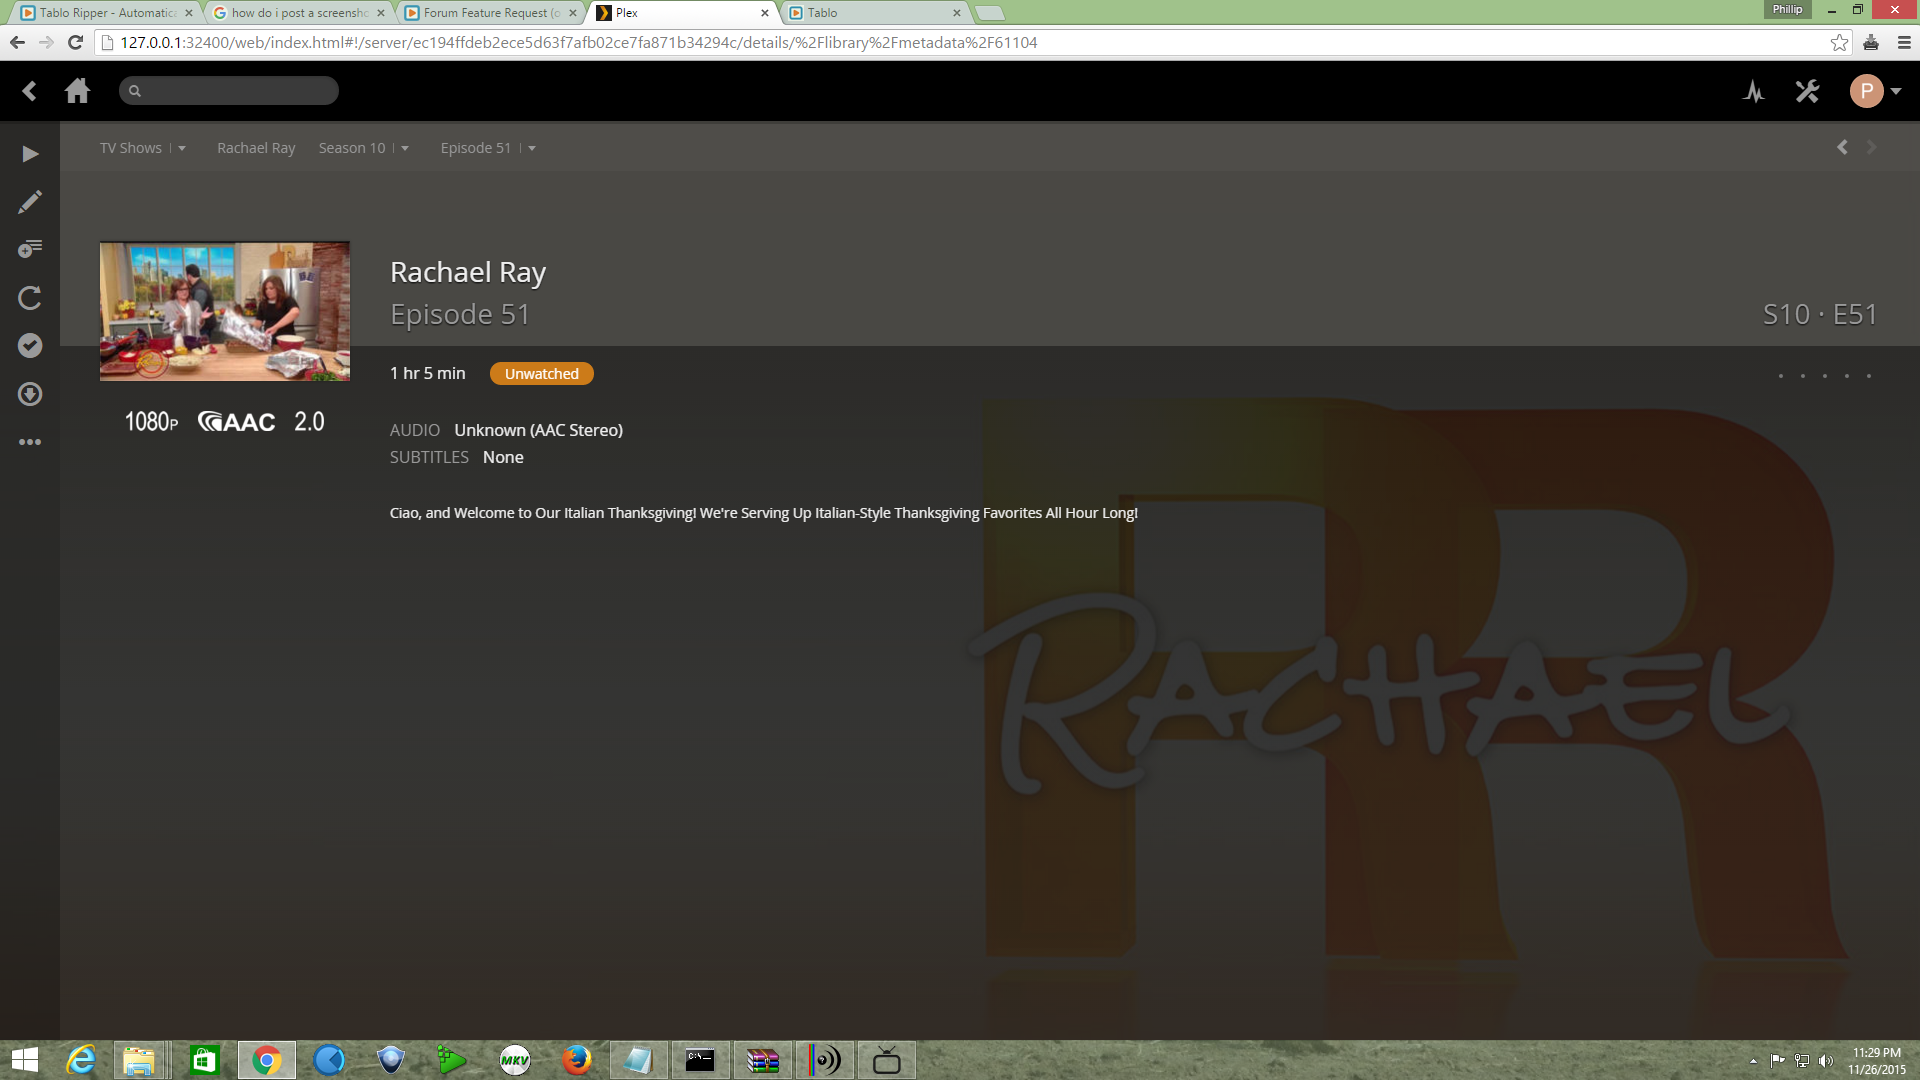Open the Activity status icon
Image resolution: width=1920 pixels, height=1080 pixels.
click(x=1753, y=92)
